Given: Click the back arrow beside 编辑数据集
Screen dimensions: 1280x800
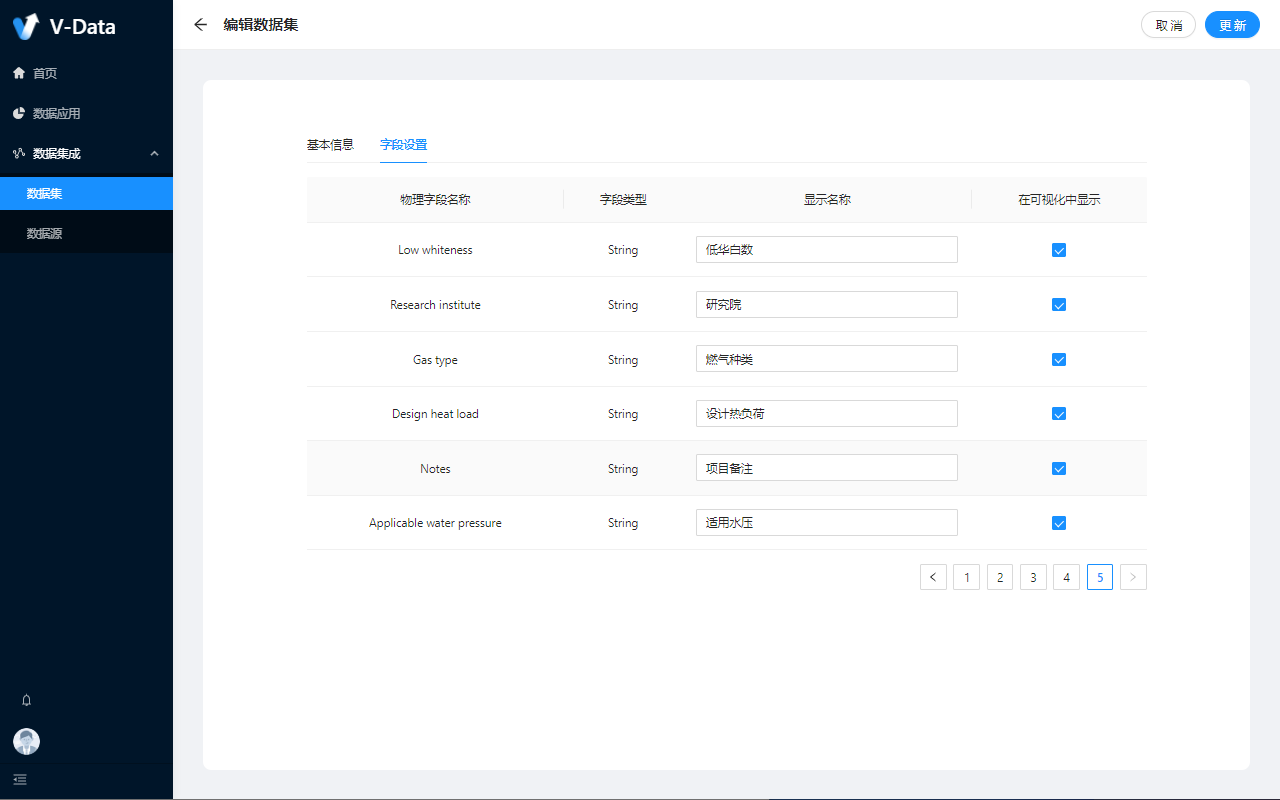Looking at the screenshot, I should point(201,25).
